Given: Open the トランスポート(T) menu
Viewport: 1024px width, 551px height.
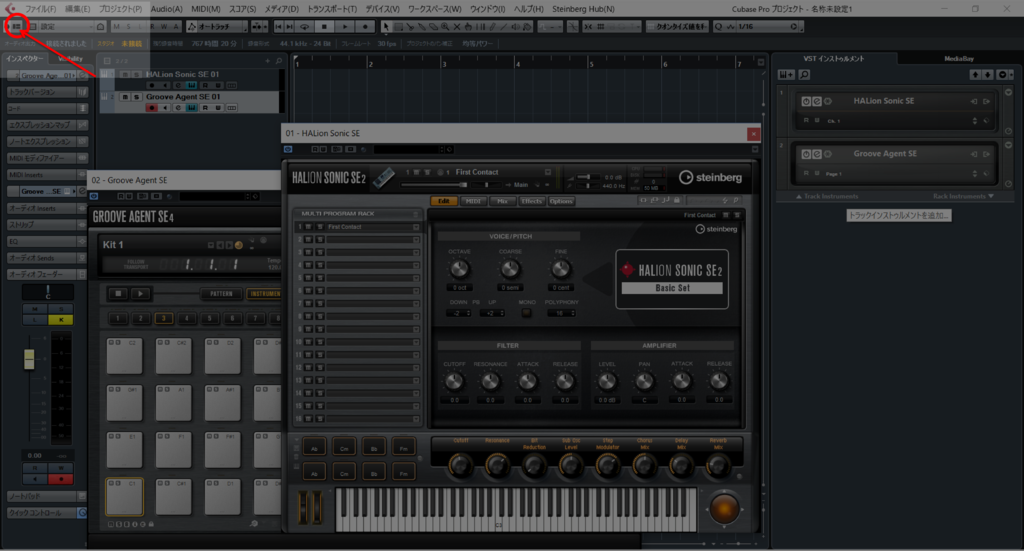Looking at the screenshot, I should [332, 9].
